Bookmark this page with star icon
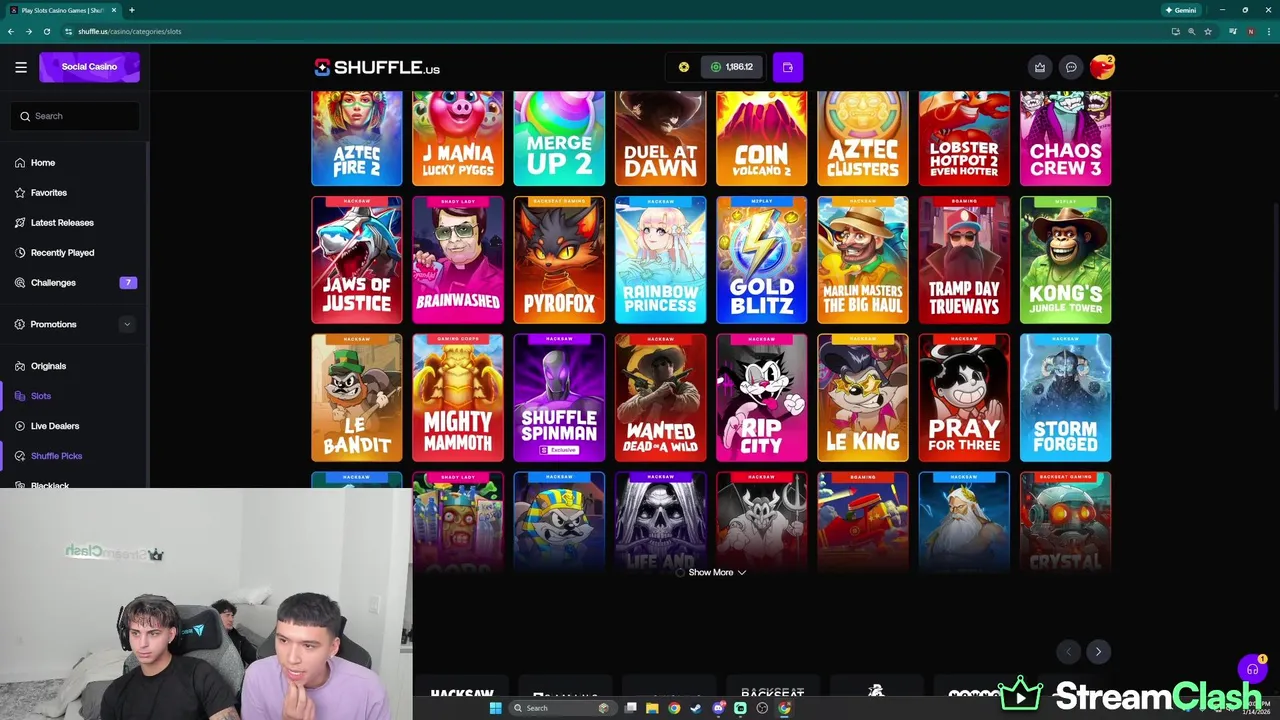 [x=1208, y=31]
